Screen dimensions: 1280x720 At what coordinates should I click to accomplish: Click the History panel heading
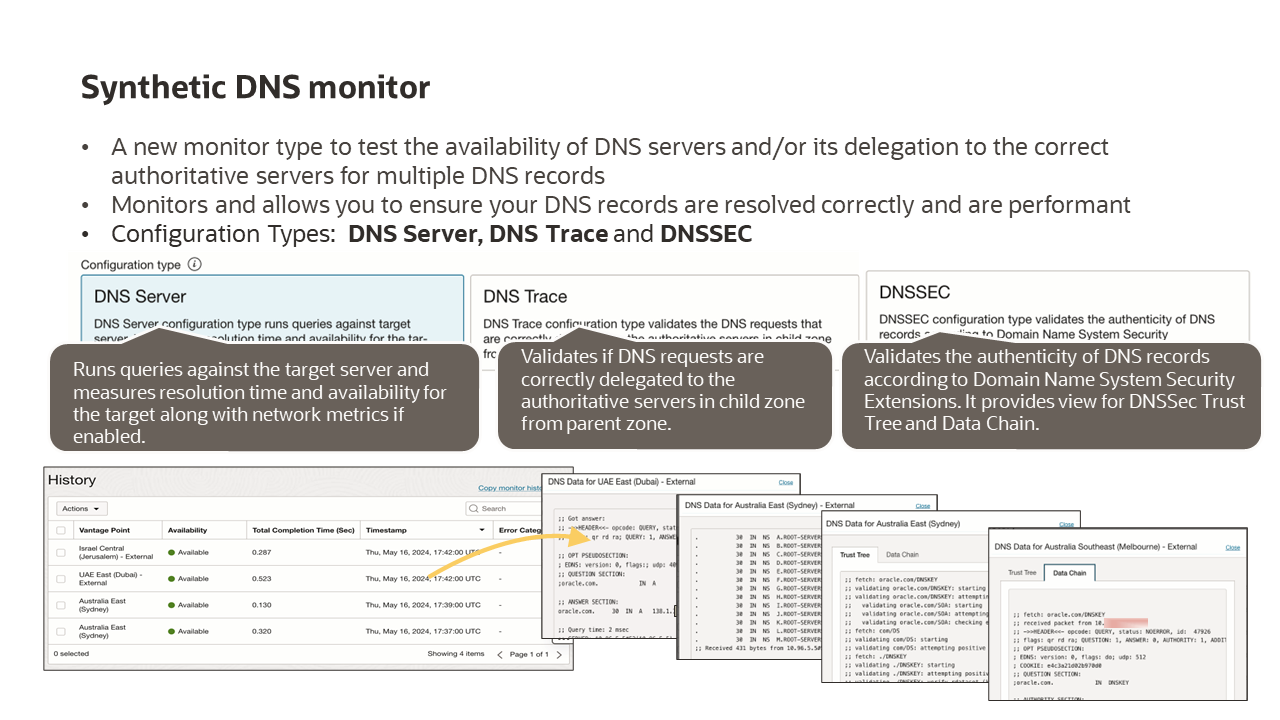click(x=72, y=481)
